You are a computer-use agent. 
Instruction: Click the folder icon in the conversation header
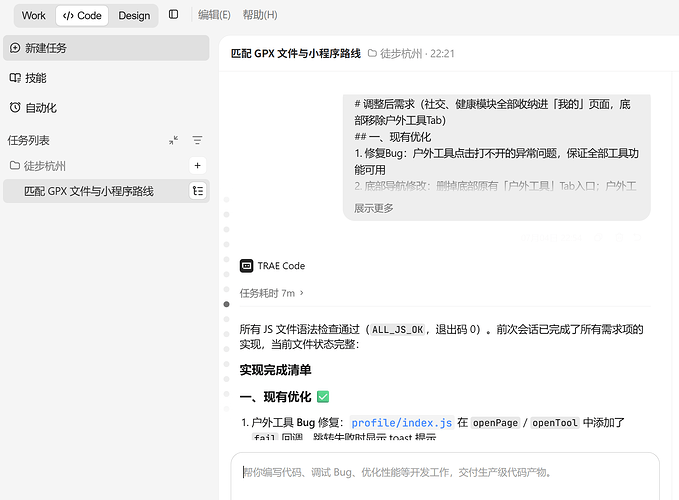372,53
